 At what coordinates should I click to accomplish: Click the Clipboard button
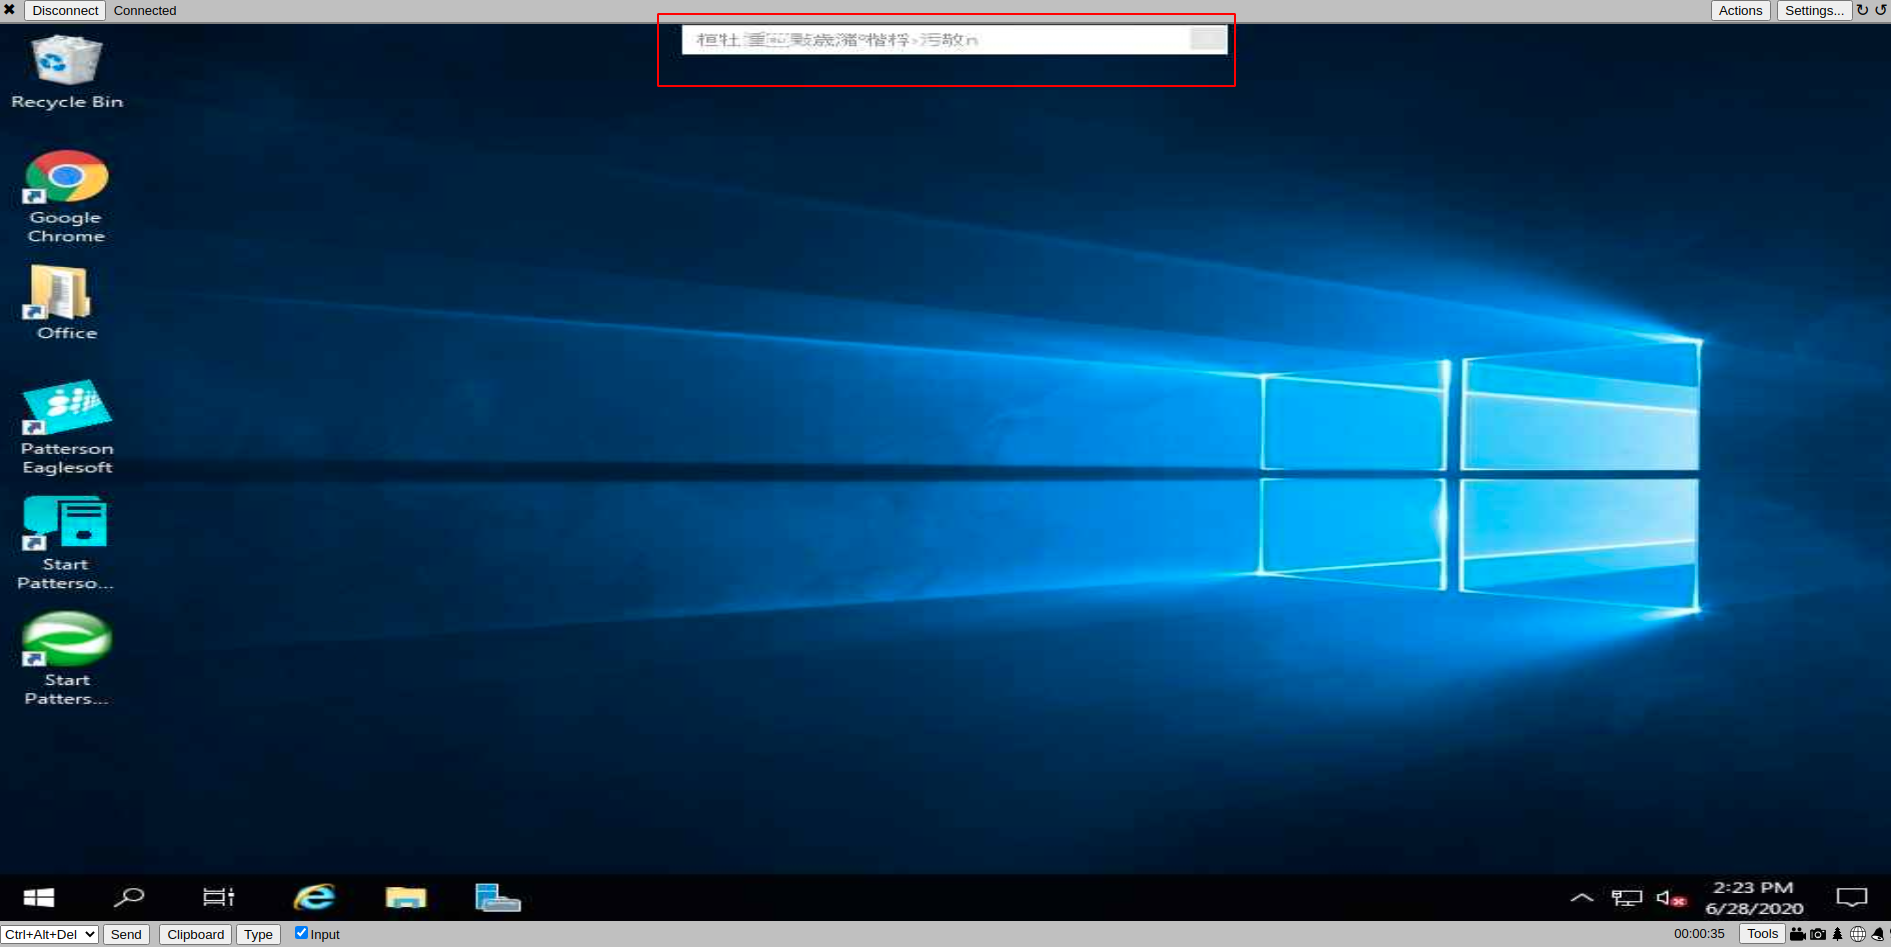(196, 934)
